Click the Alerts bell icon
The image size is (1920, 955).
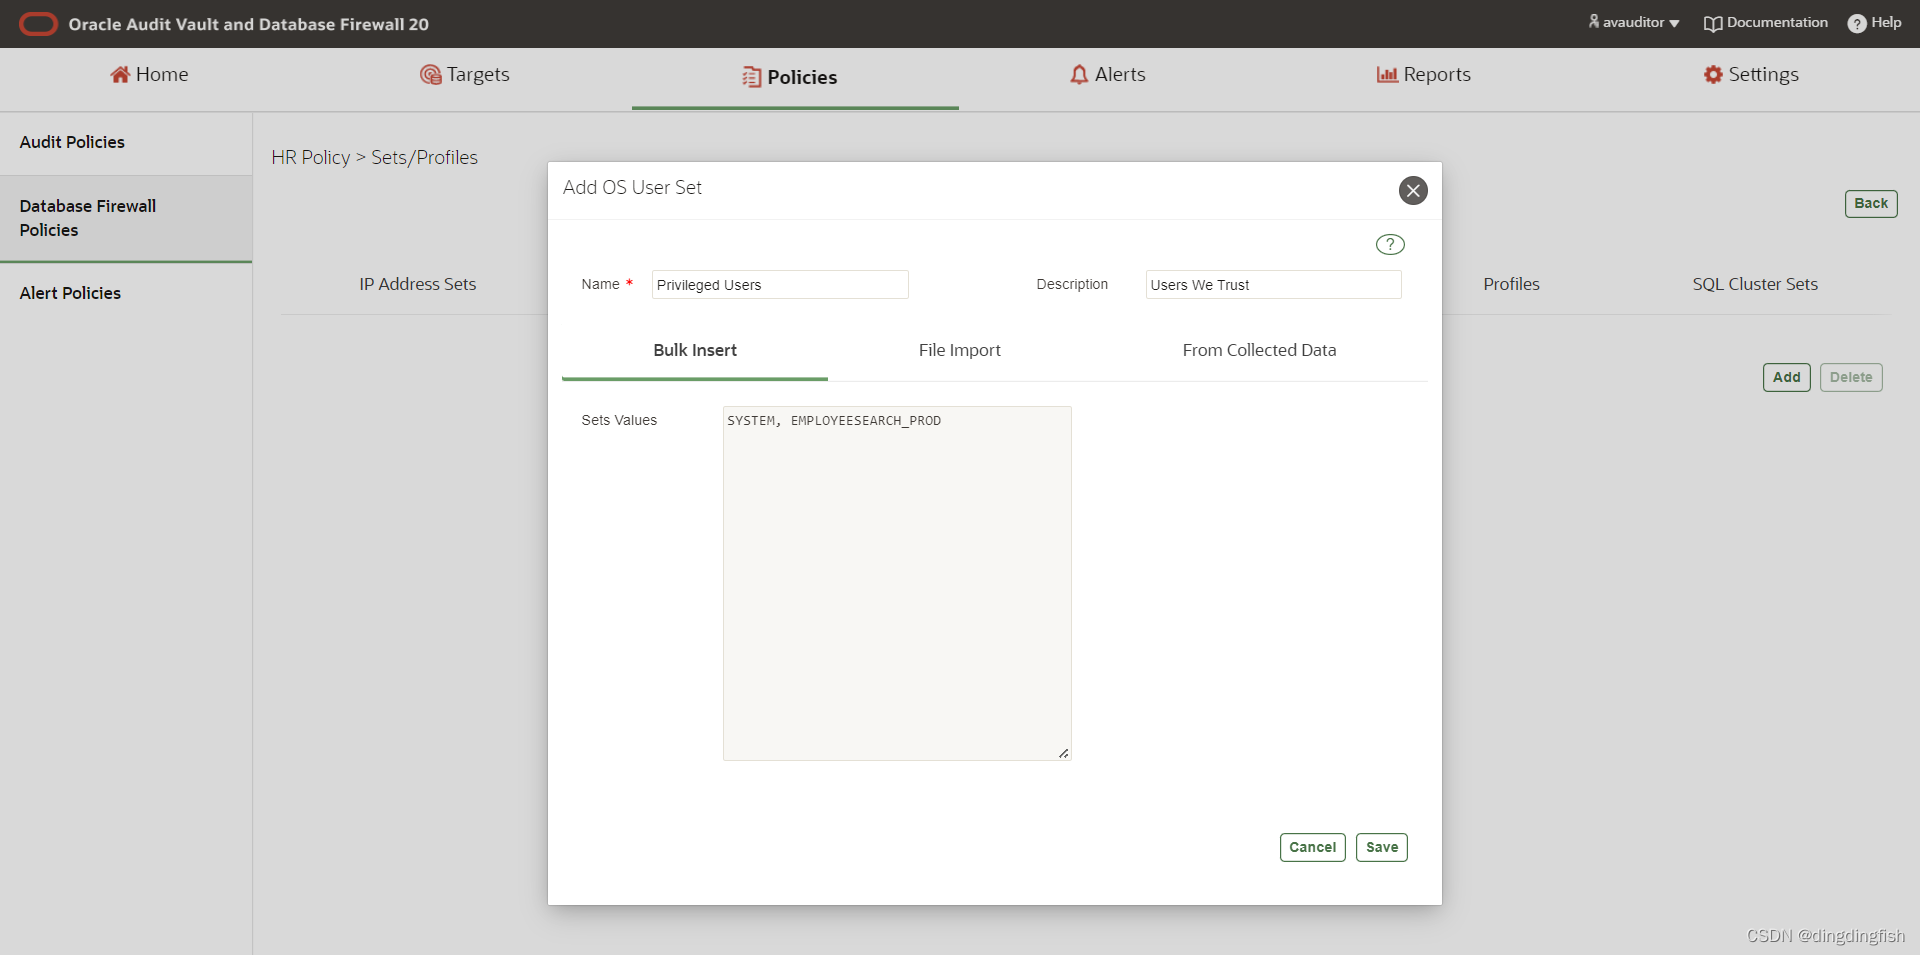(x=1079, y=75)
